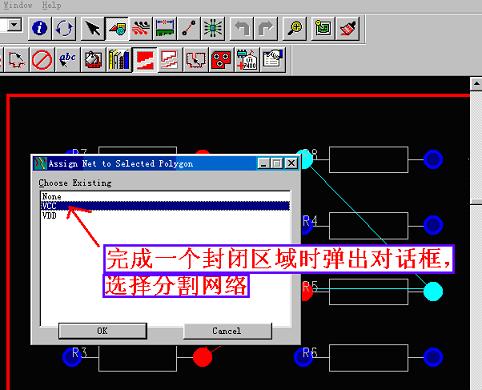Select the black arrow pointer tool

[x=93, y=28]
